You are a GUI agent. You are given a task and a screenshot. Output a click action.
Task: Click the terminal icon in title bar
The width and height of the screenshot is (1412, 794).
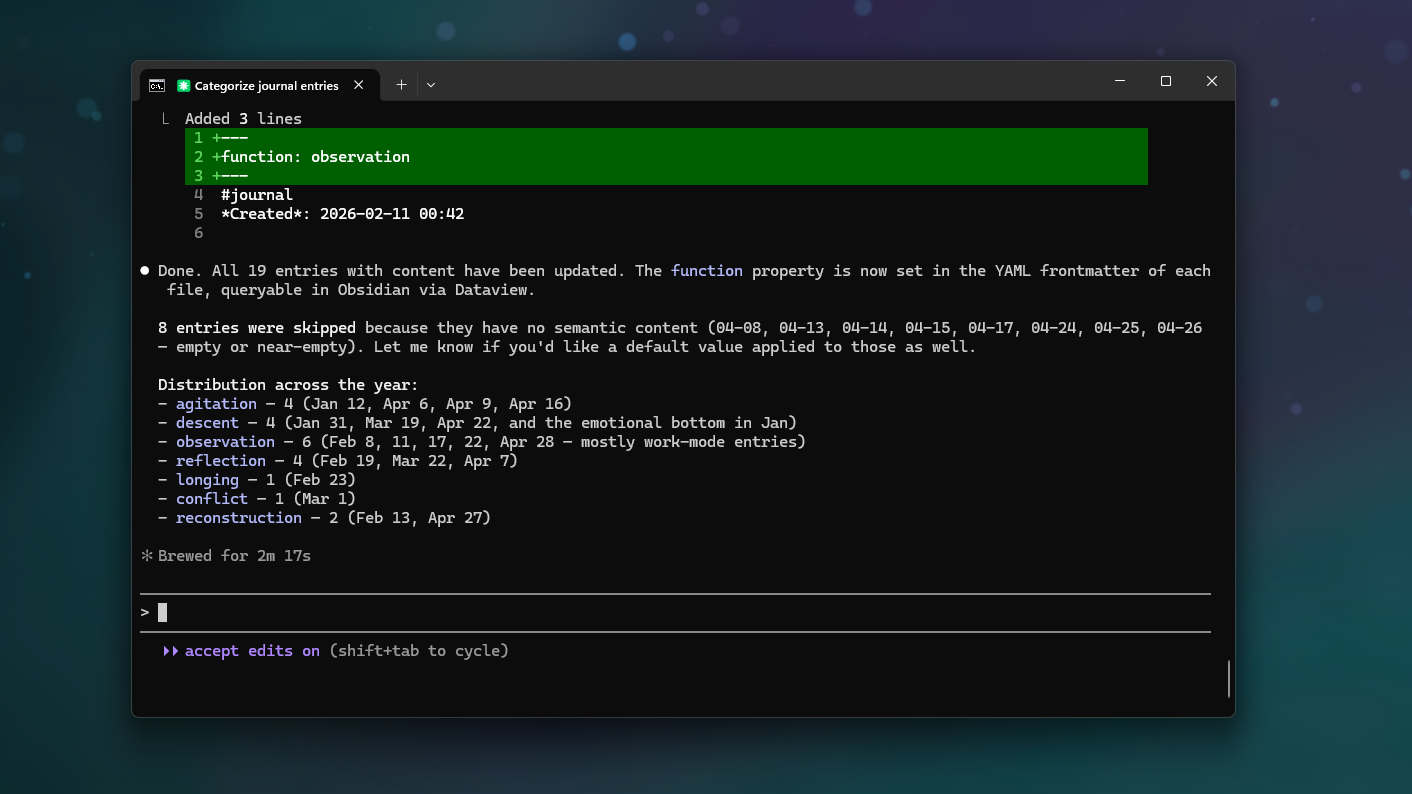[x=157, y=85]
